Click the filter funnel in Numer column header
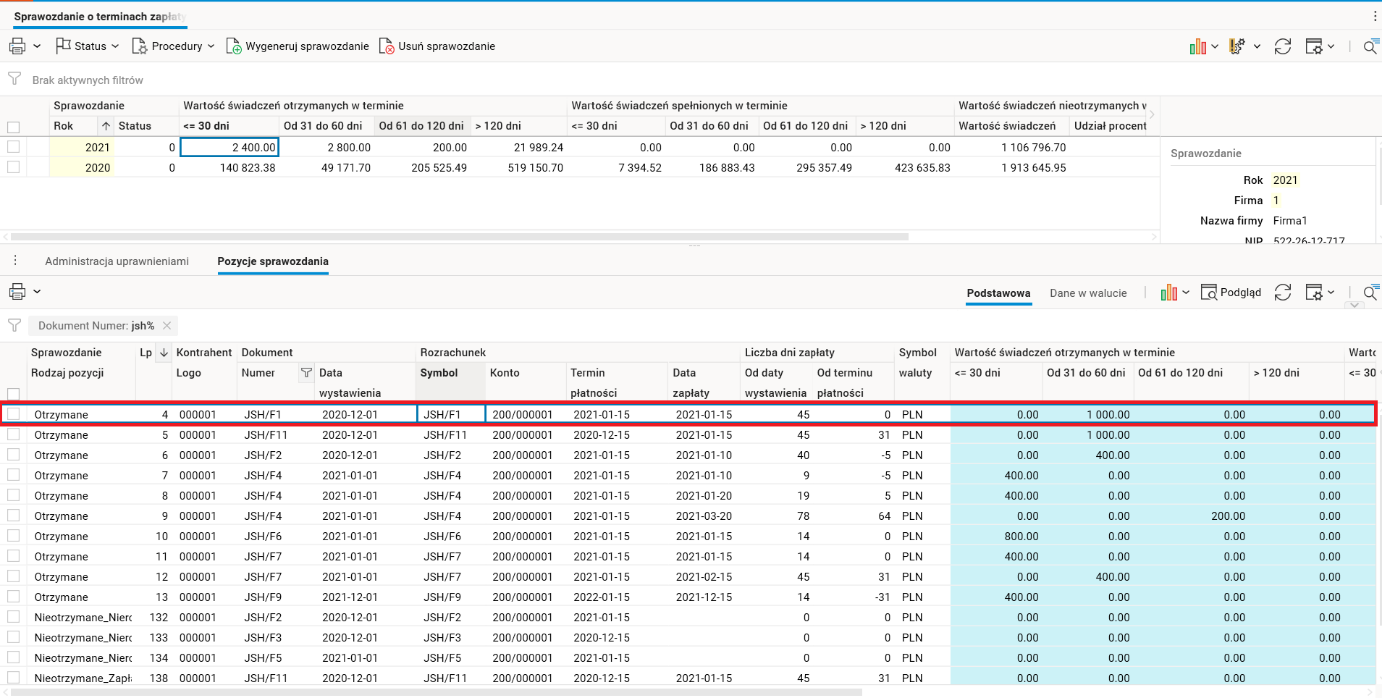 (306, 373)
